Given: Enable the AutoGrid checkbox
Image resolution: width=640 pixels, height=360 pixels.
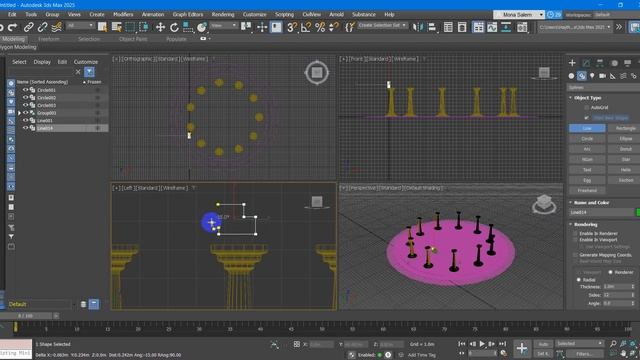Looking at the screenshot, I should [587, 107].
